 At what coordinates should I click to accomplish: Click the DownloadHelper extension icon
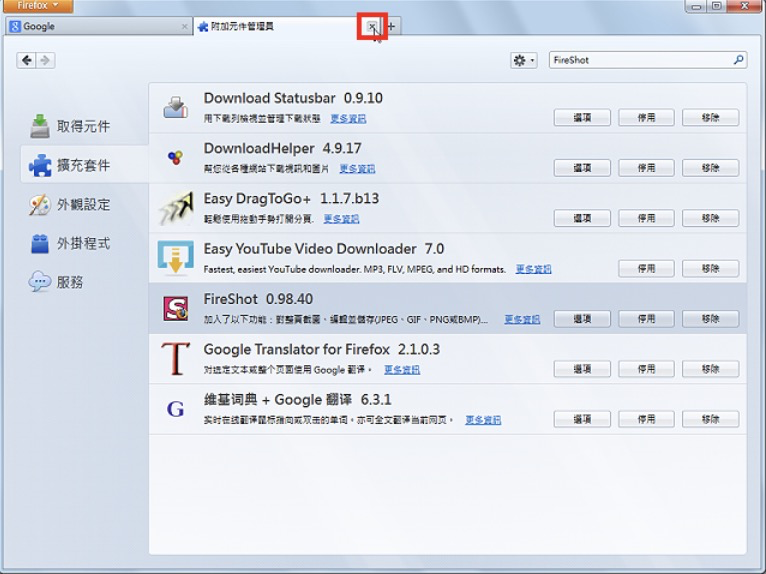(x=175, y=157)
